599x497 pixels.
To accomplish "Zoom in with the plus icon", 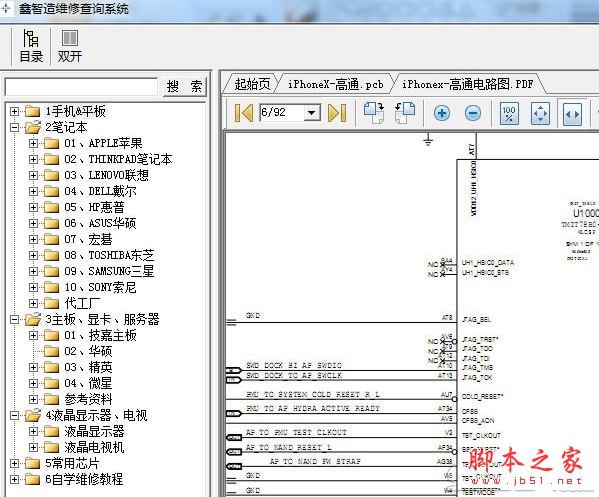I will tap(442, 113).
